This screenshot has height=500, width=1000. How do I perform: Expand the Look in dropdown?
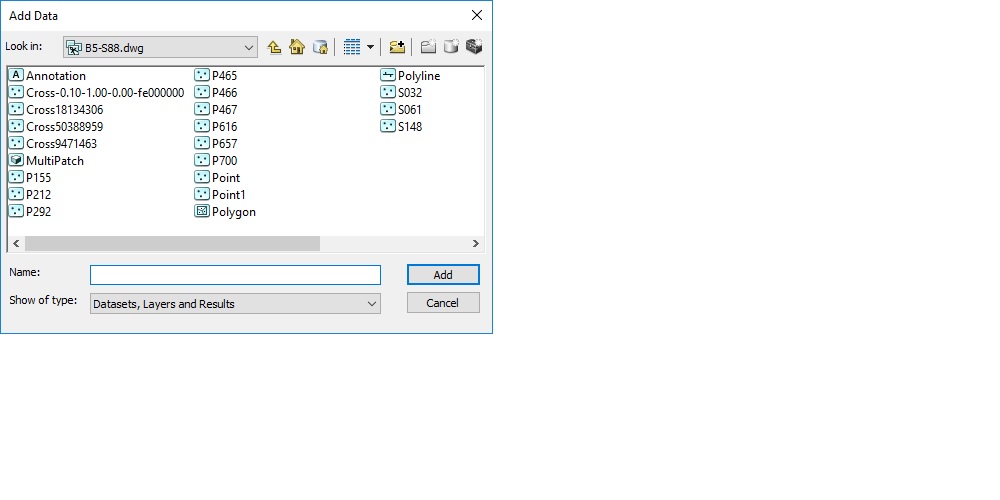coord(249,48)
